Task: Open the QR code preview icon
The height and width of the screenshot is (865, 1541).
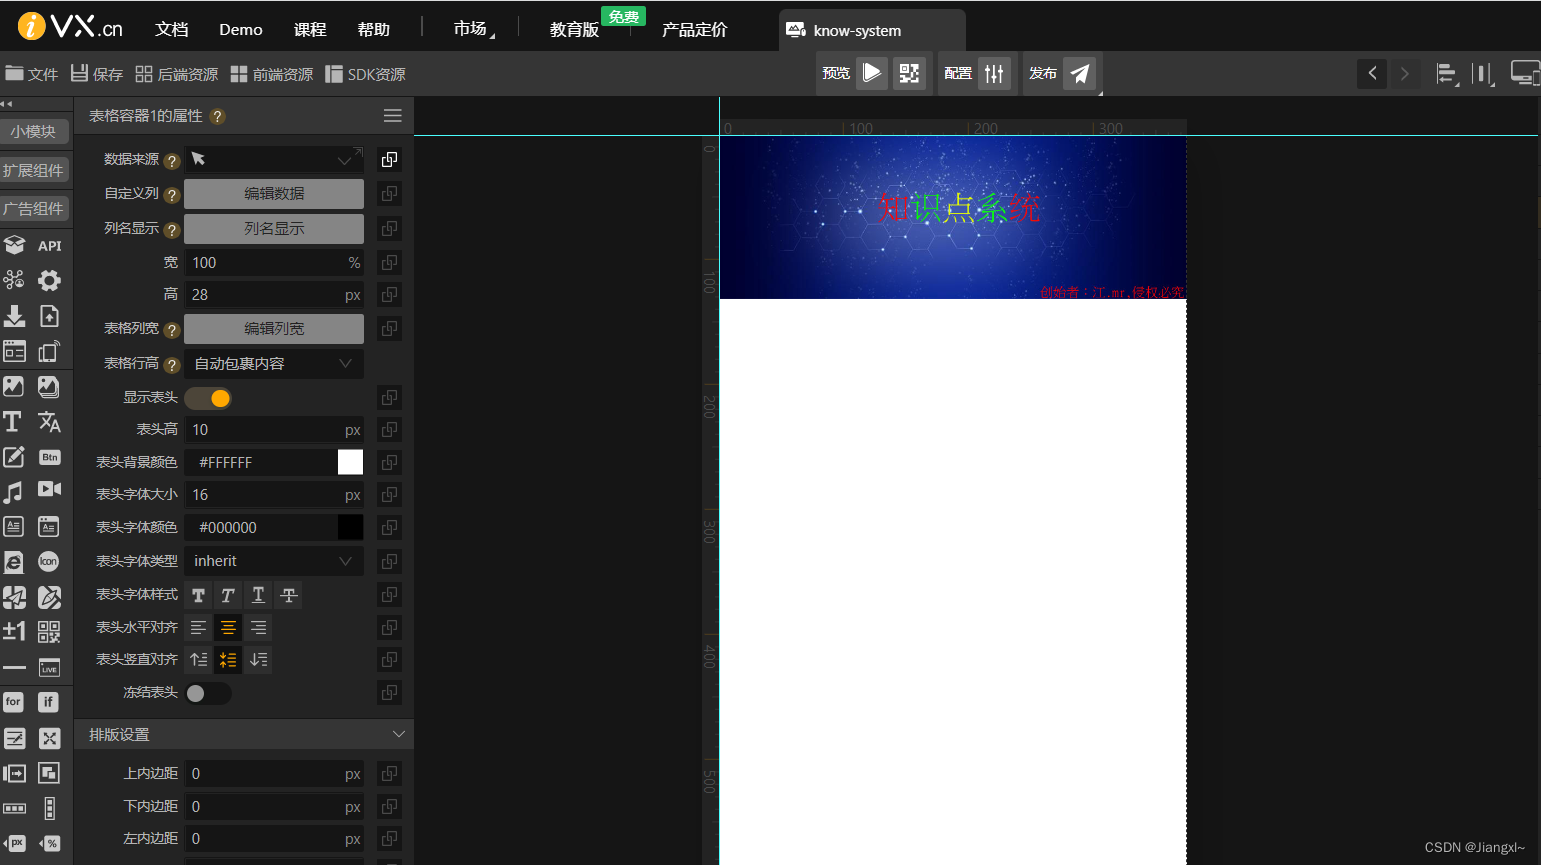Action: 909,73
